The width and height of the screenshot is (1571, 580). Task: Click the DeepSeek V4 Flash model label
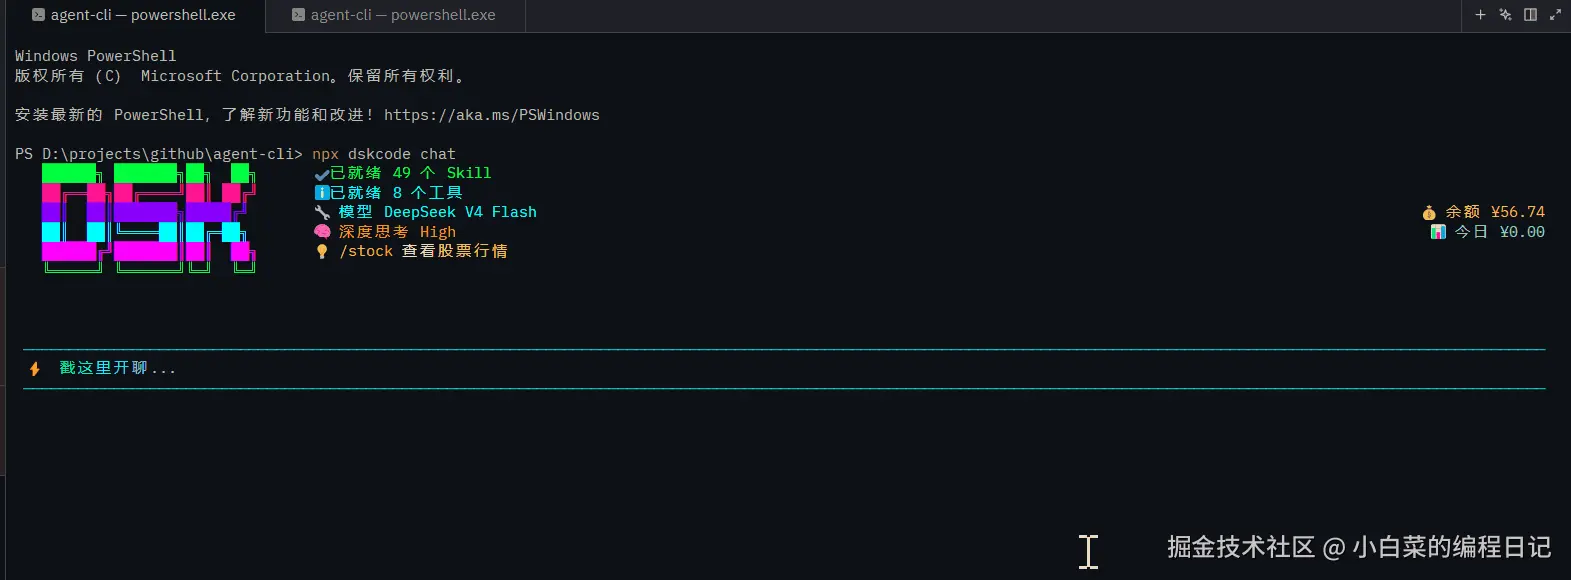click(460, 212)
